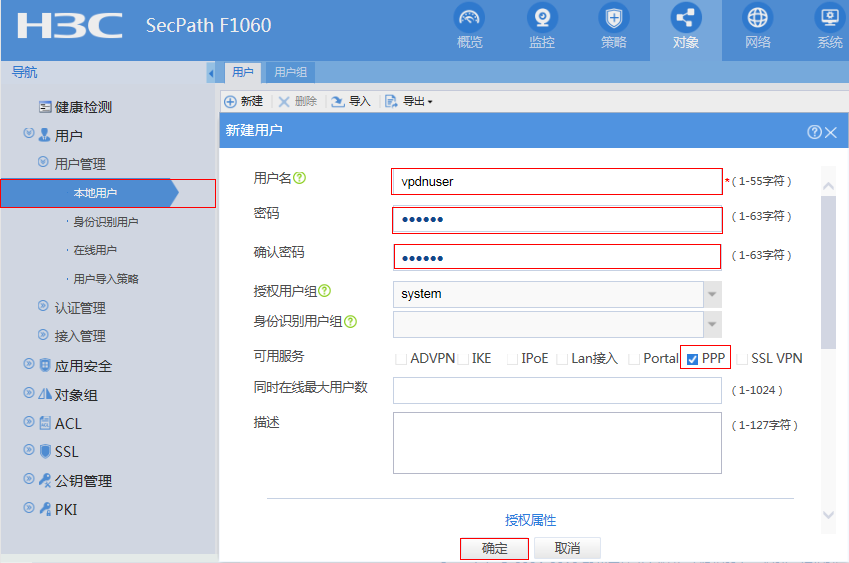Select 身份识别用户 in navigation
This screenshot has width=849, height=563.
106,222
